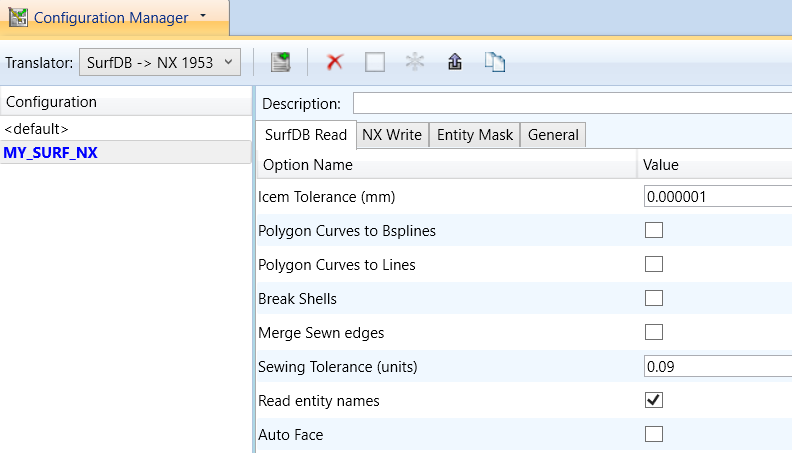
Task: Switch to the Entity Mask tab
Action: [475, 135]
